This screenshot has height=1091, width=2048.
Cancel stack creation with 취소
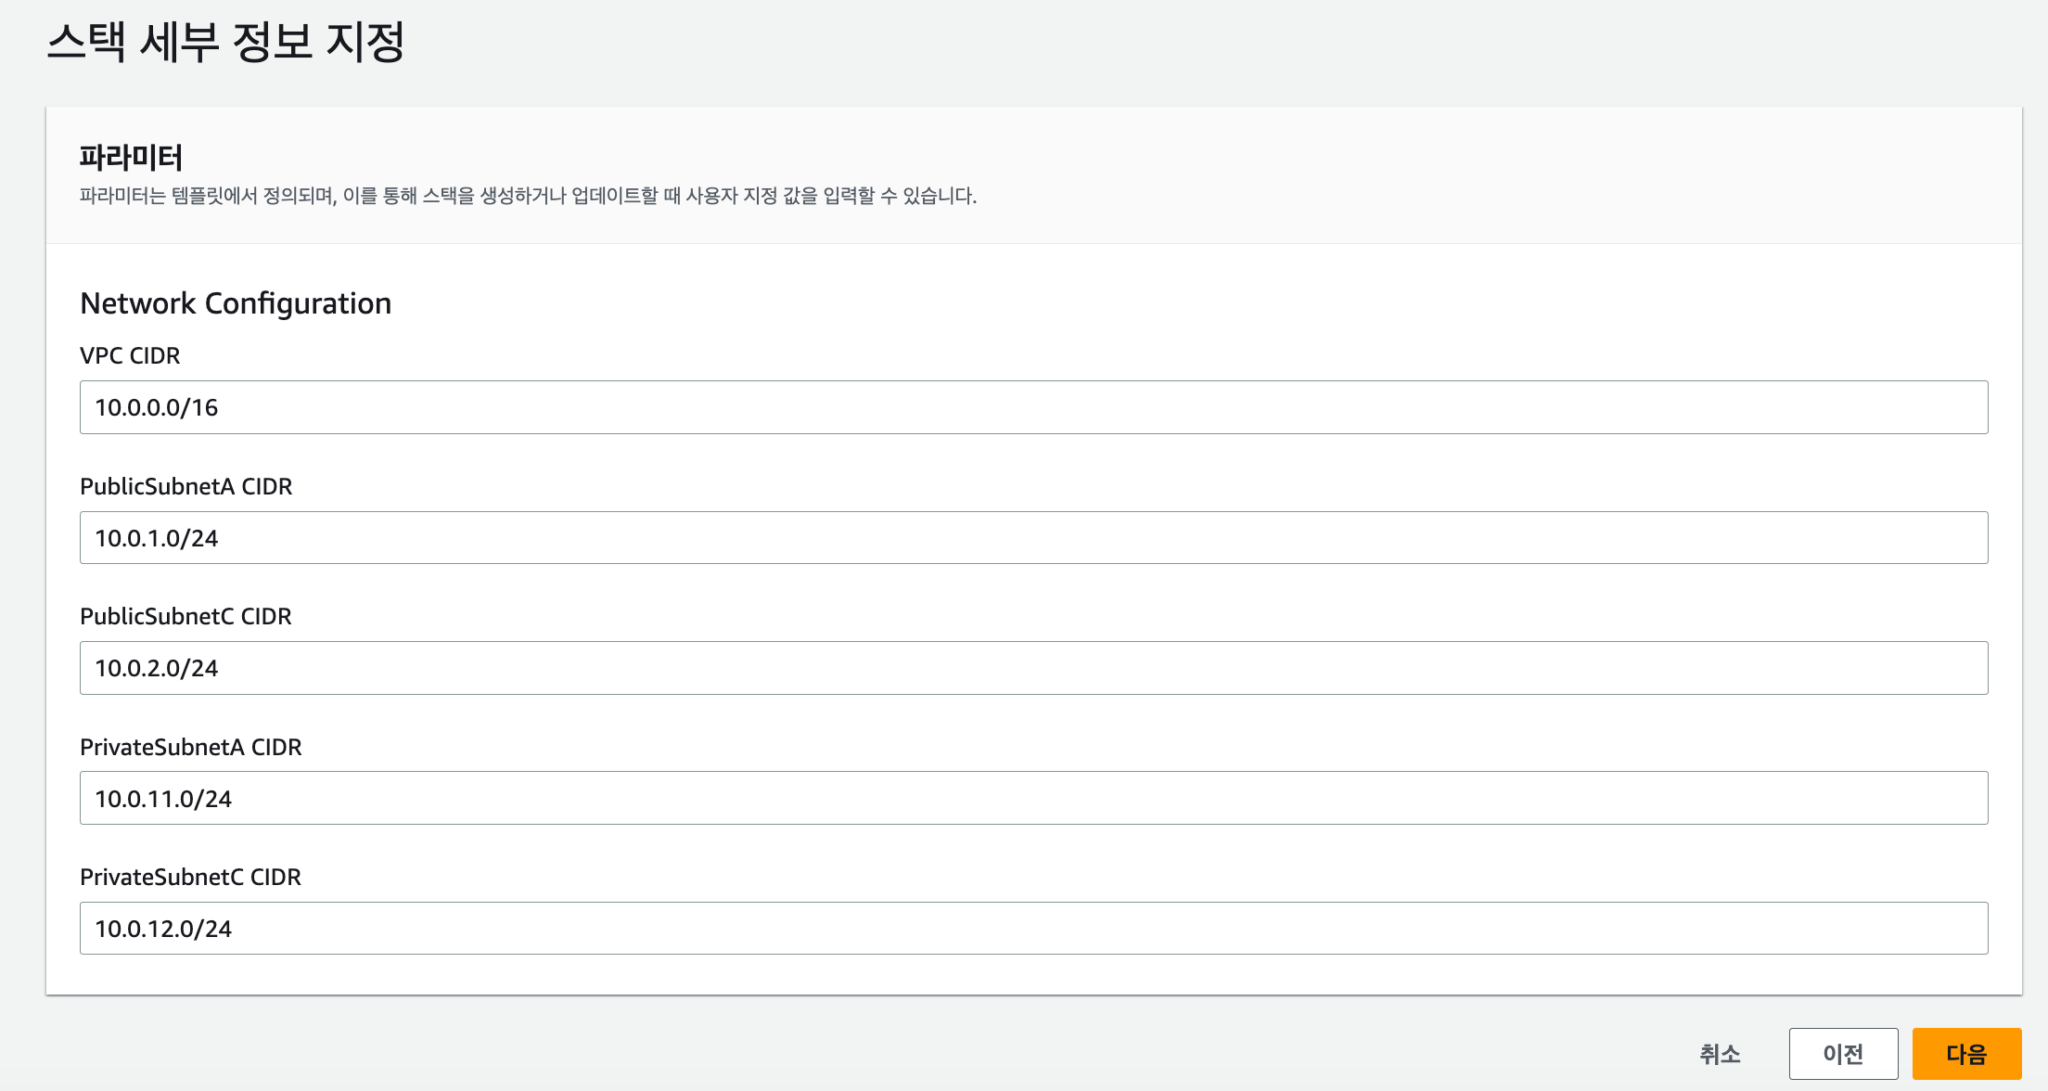[1719, 1053]
